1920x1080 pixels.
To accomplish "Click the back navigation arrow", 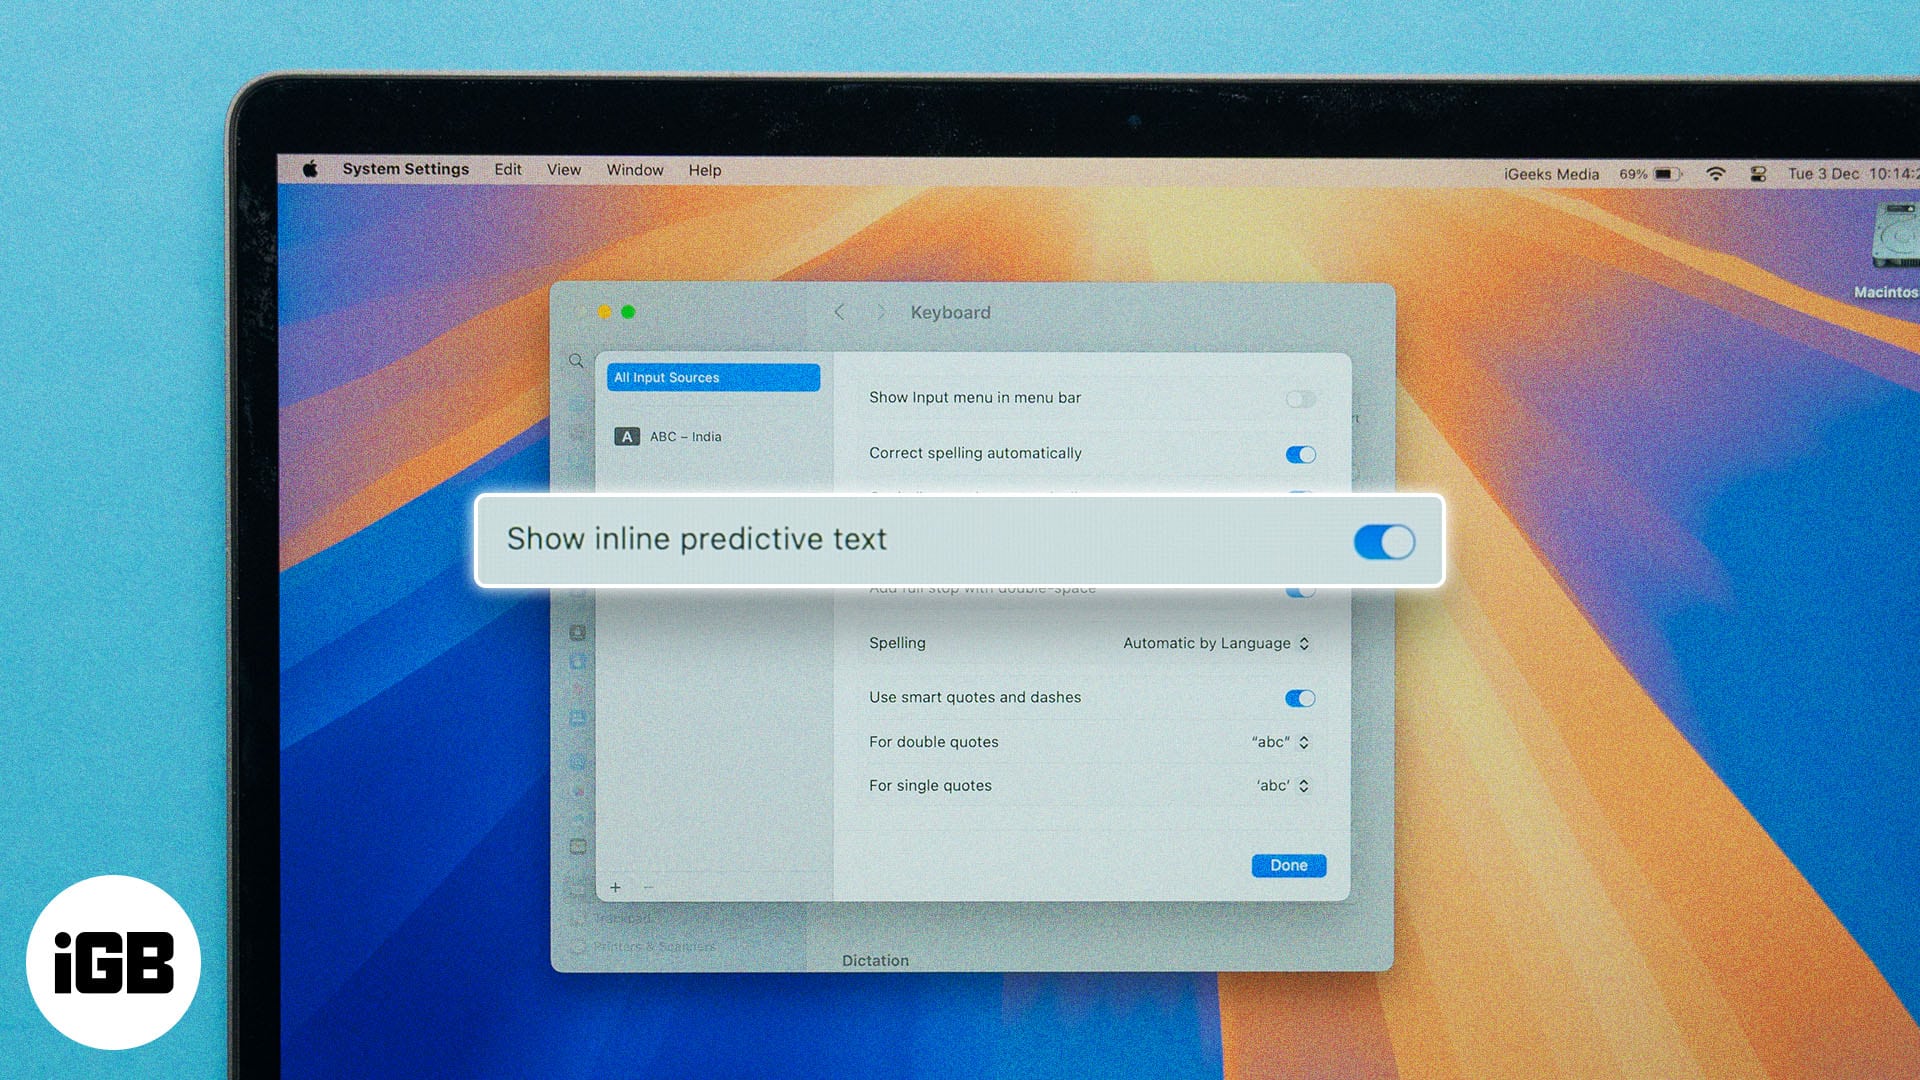I will coord(839,313).
